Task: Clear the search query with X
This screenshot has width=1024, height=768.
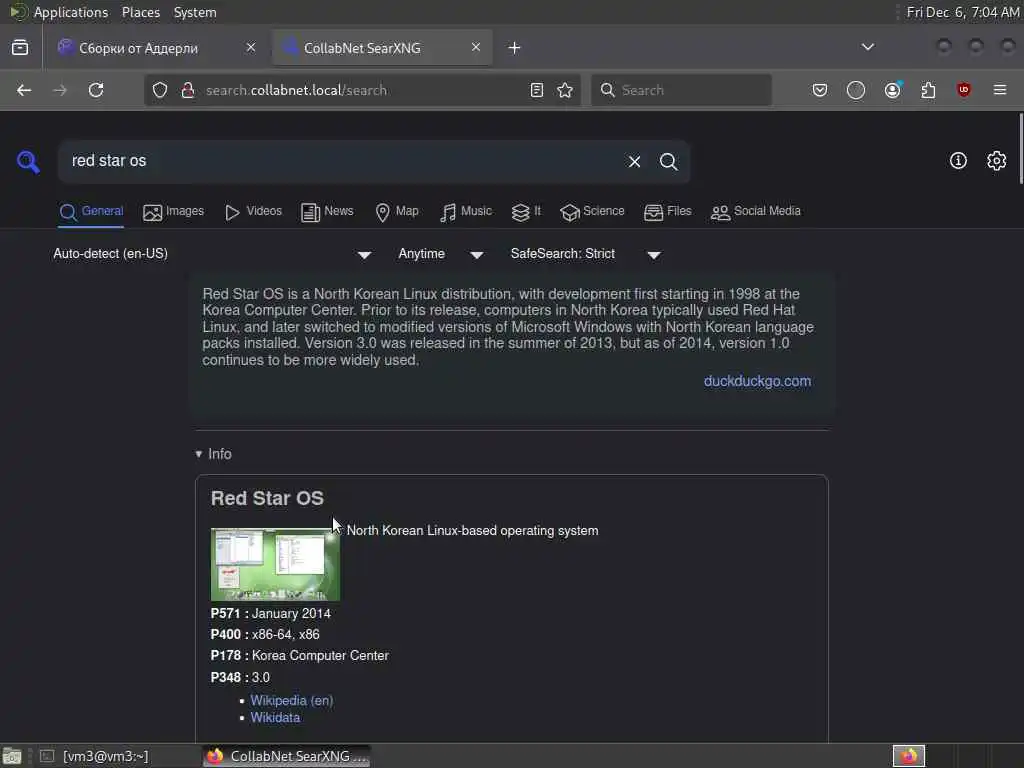Action: 634,161
